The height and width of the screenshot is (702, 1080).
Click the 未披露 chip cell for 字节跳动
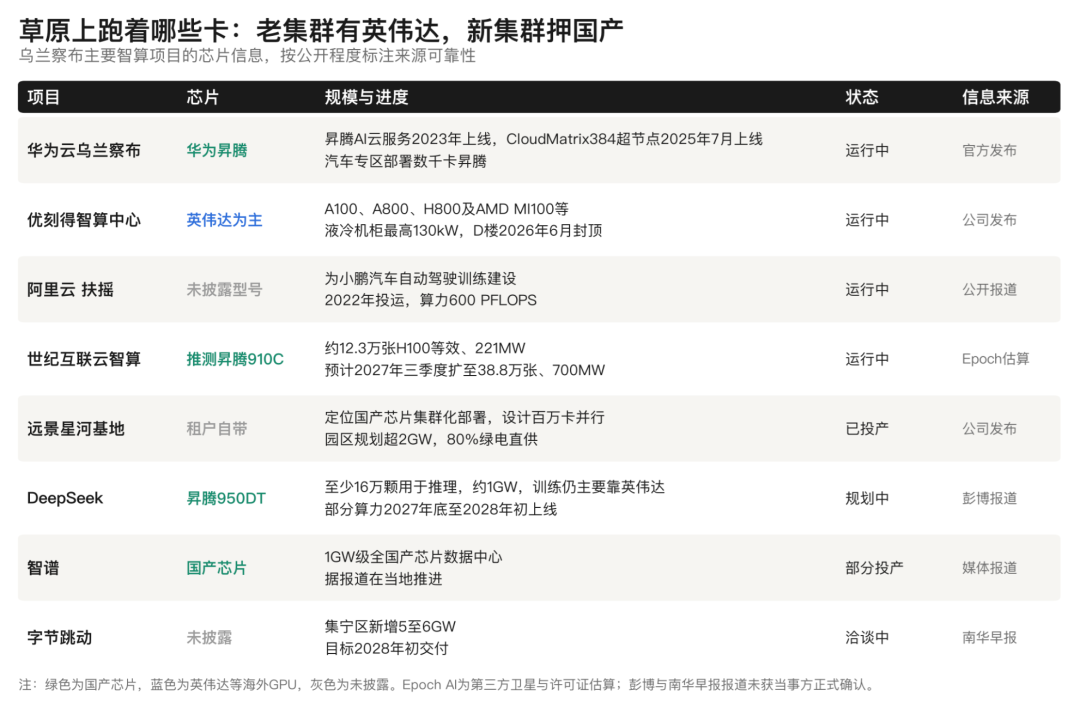[209, 637]
